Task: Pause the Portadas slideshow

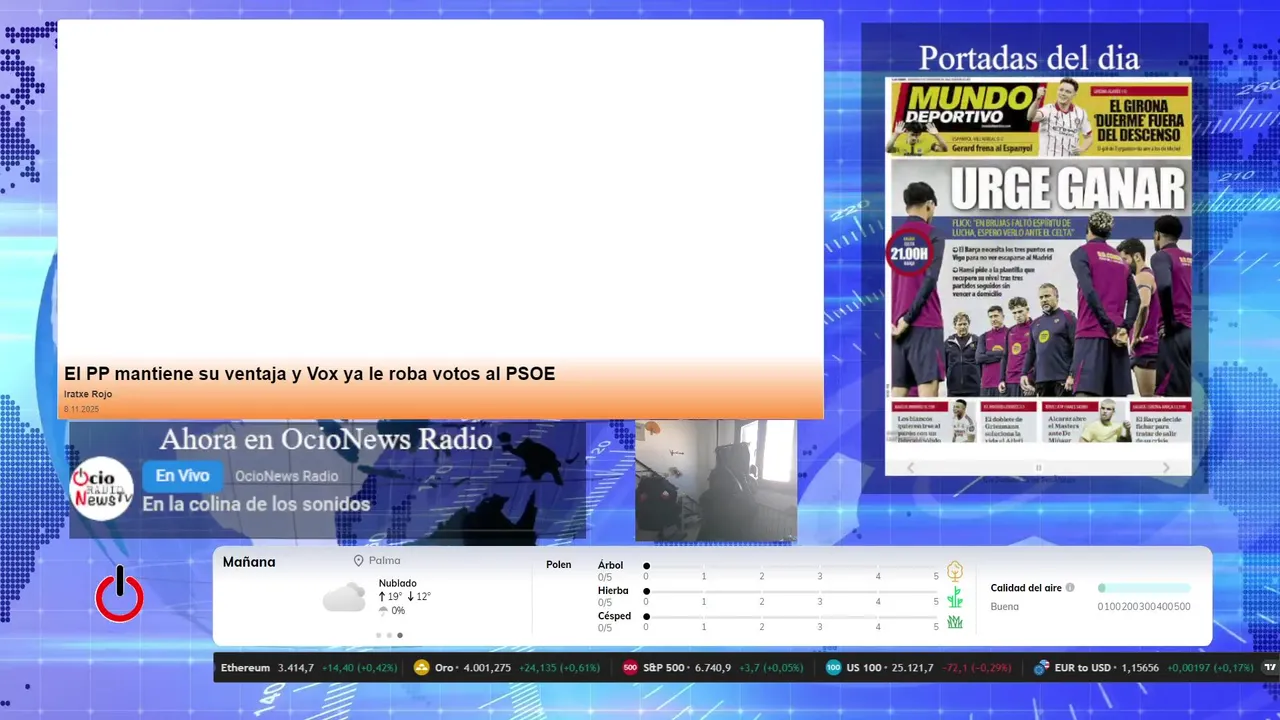Action: pos(1038,467)
